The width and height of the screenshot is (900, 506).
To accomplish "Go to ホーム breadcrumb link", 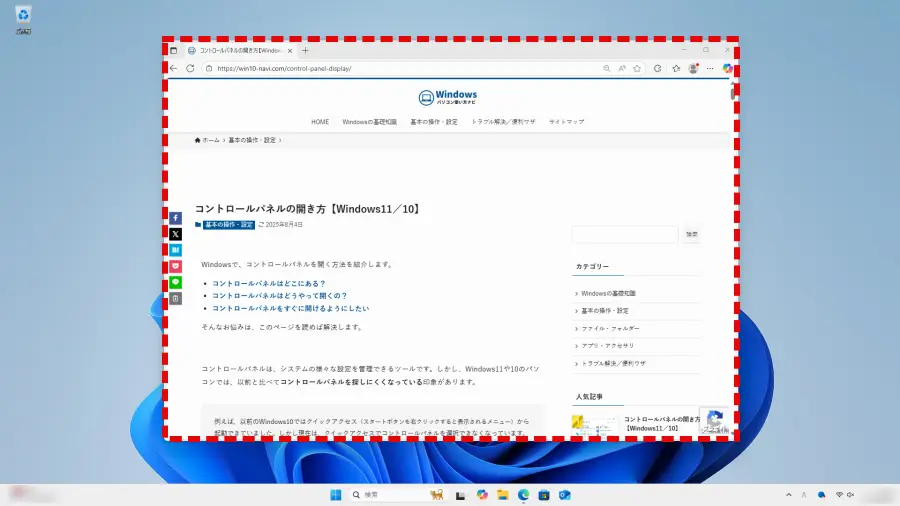I will [207, 140].
